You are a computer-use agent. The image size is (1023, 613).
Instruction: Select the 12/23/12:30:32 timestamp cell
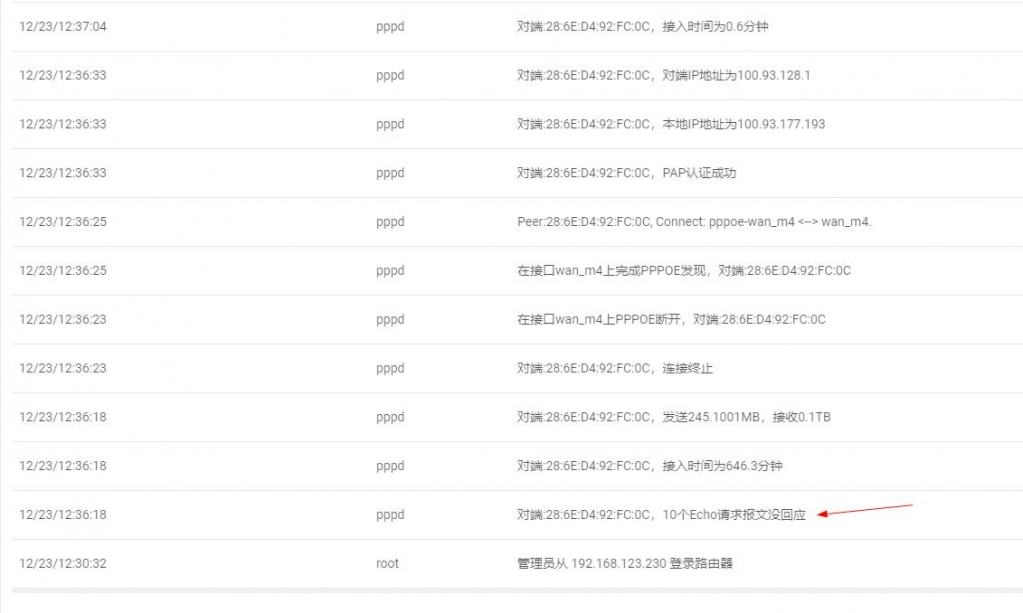pyautogui.click(x=63, y=564)
